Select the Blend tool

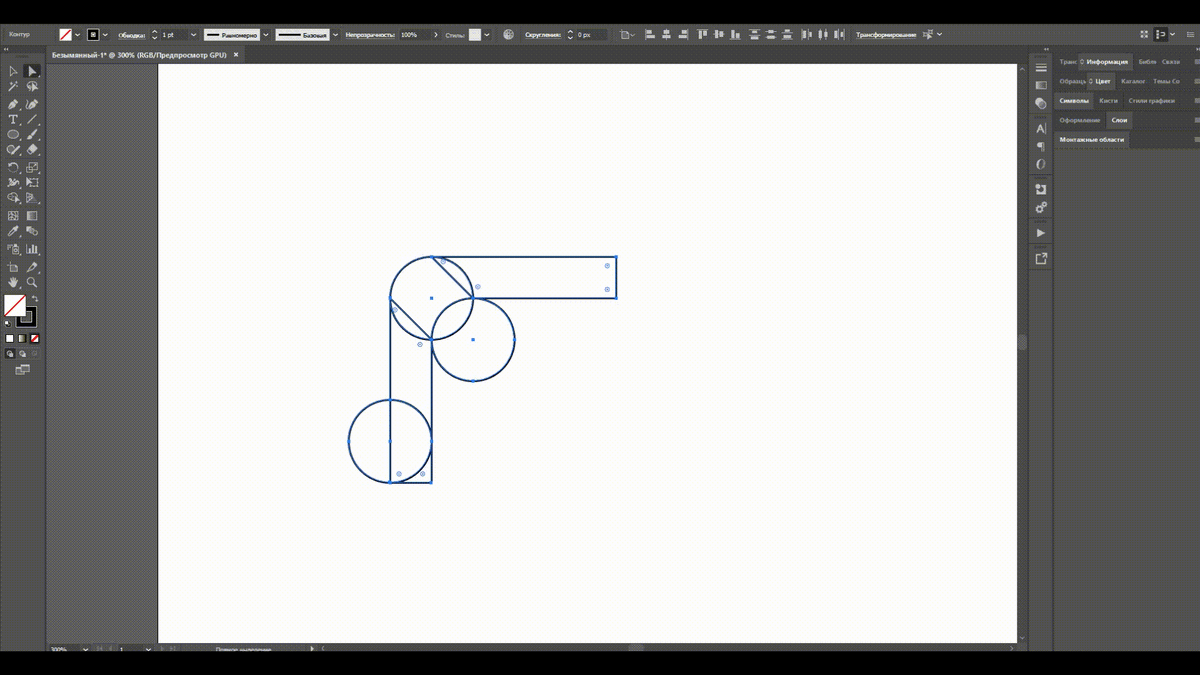pyautogui.click(x=32, y=231)
